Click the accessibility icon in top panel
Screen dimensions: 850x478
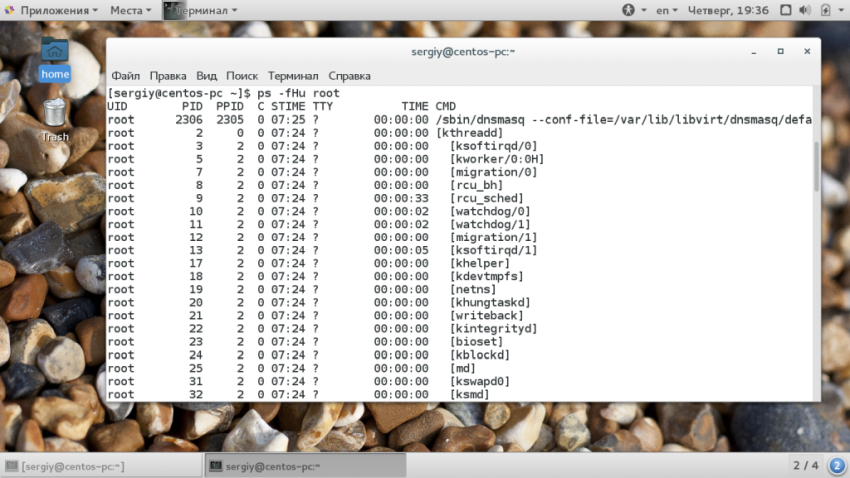click(629, 10)
